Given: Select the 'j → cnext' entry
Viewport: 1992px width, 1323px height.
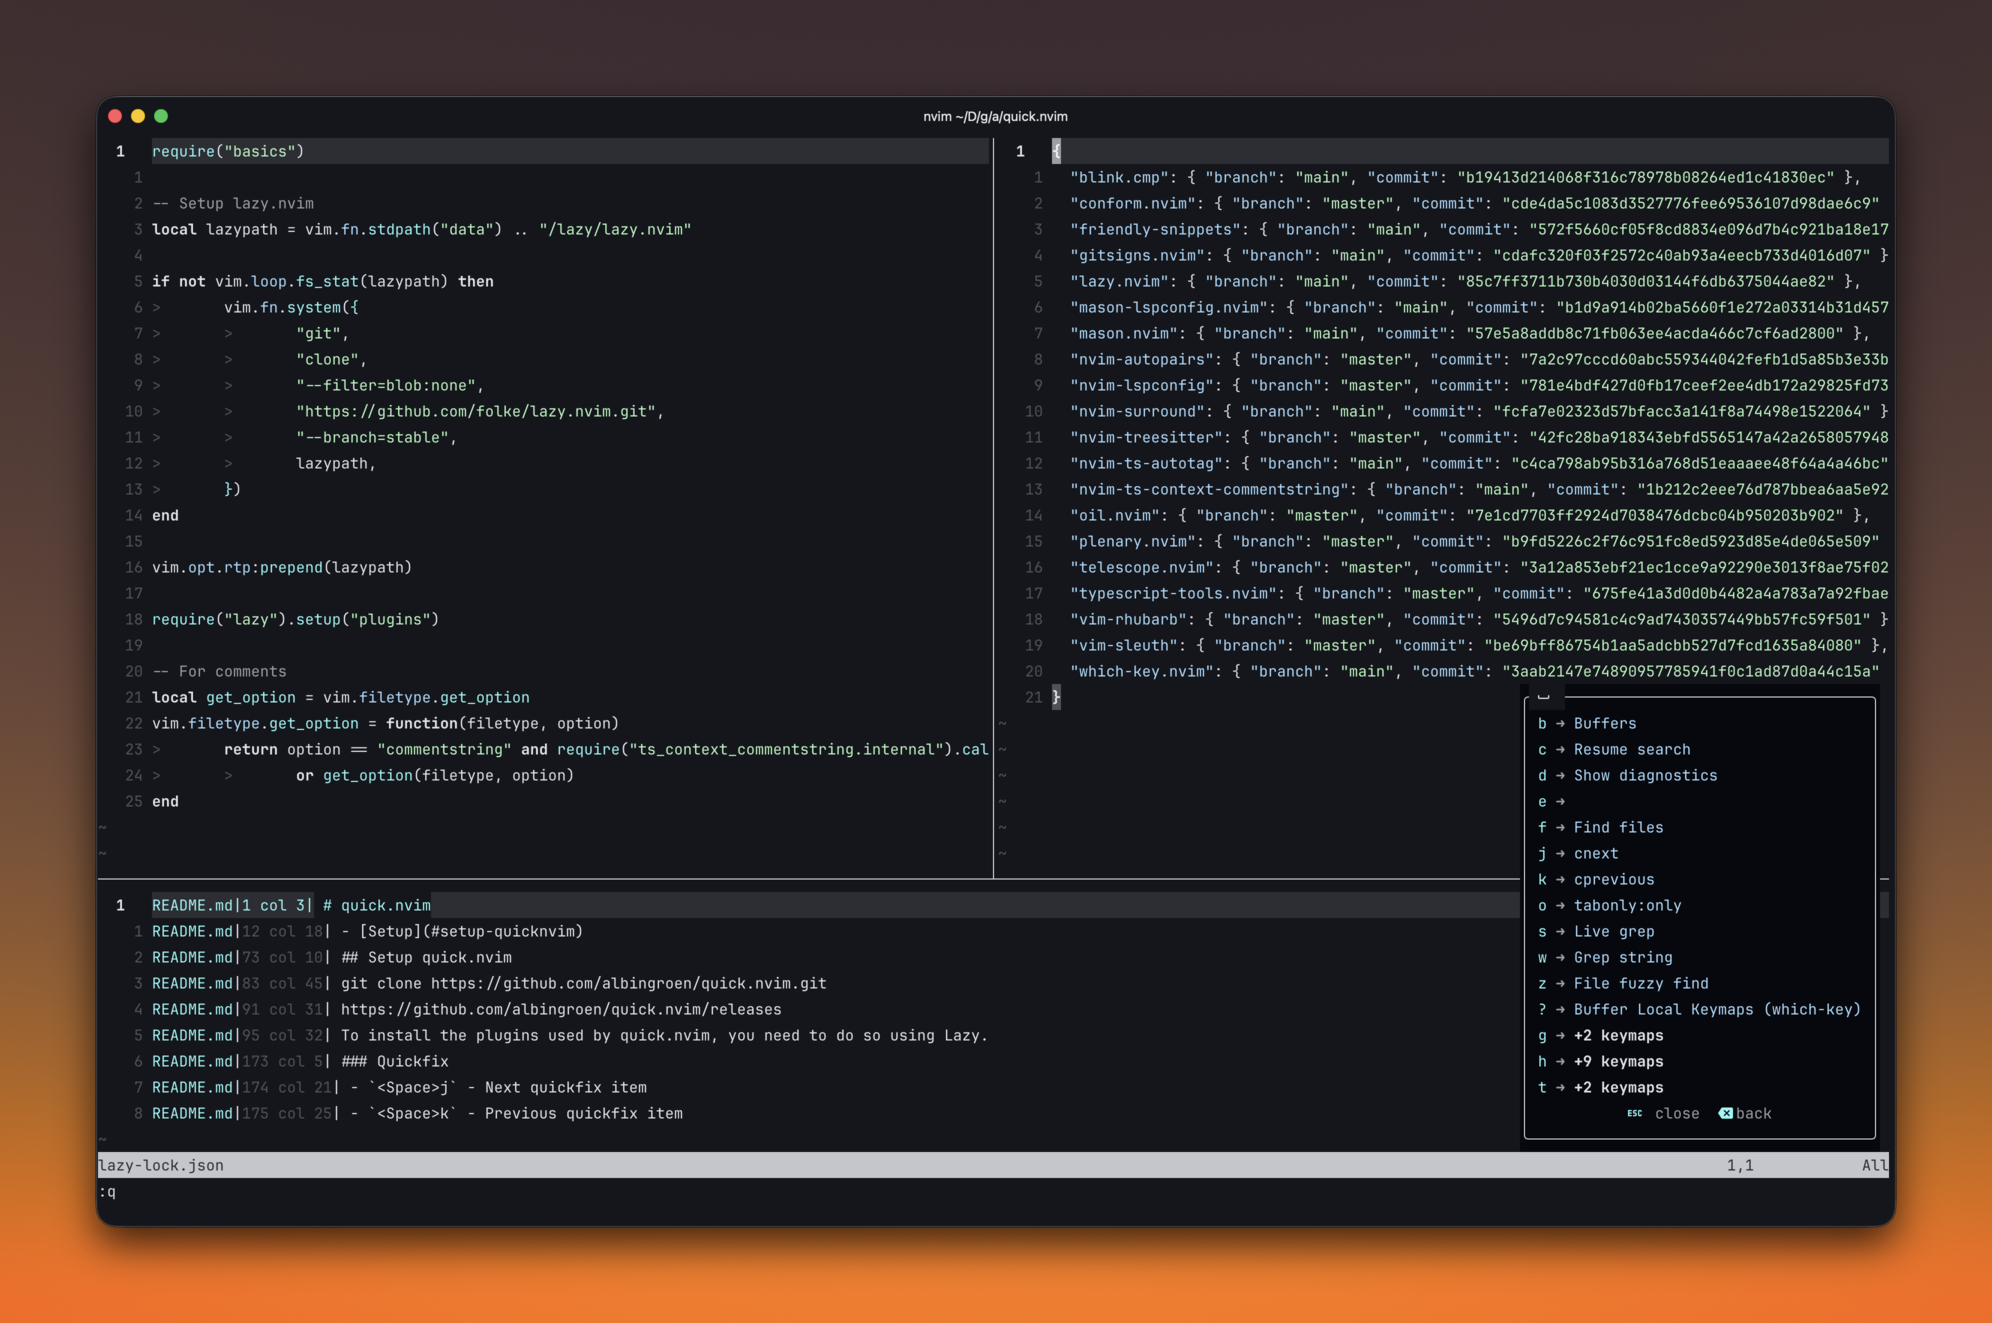Looking at the screenshot, I should (x=1578, y=853).
